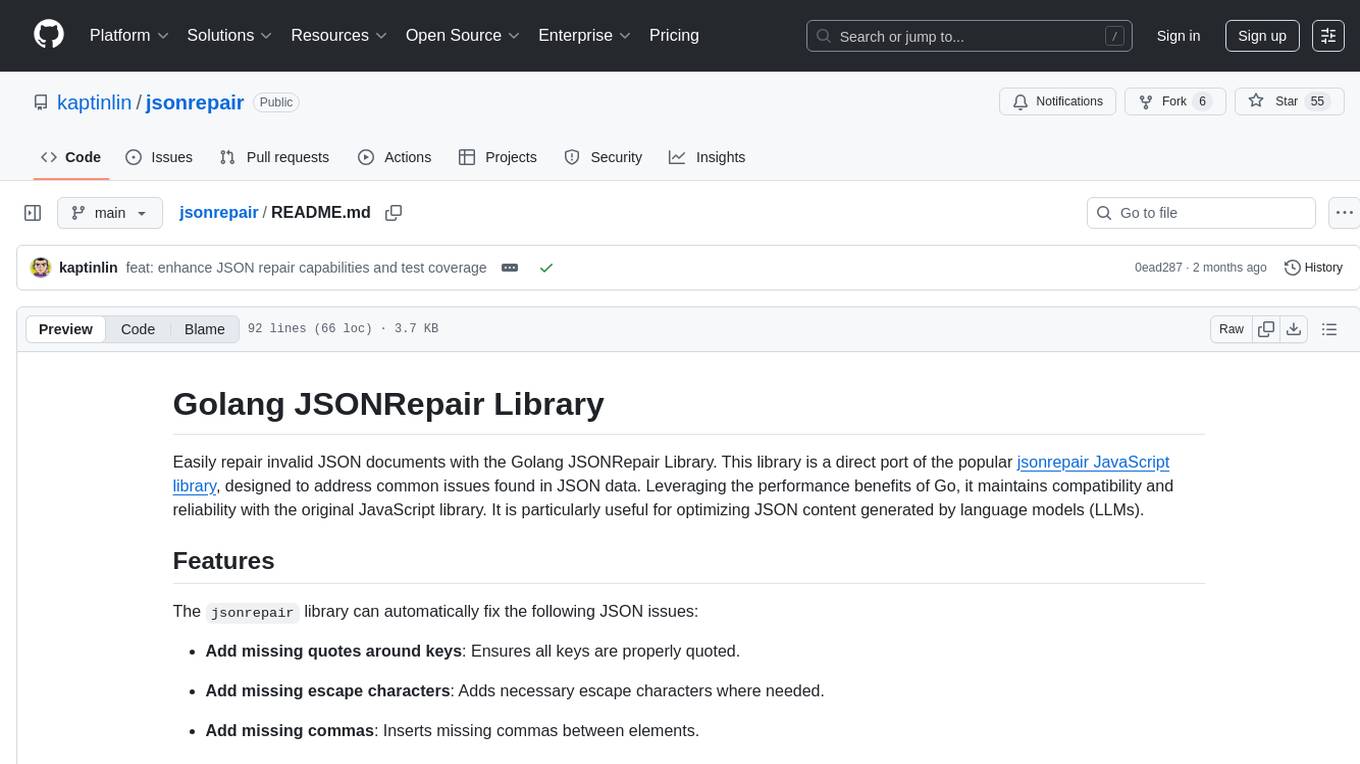
Task: Expand the Enterprise menu
Action: [584, 35]
